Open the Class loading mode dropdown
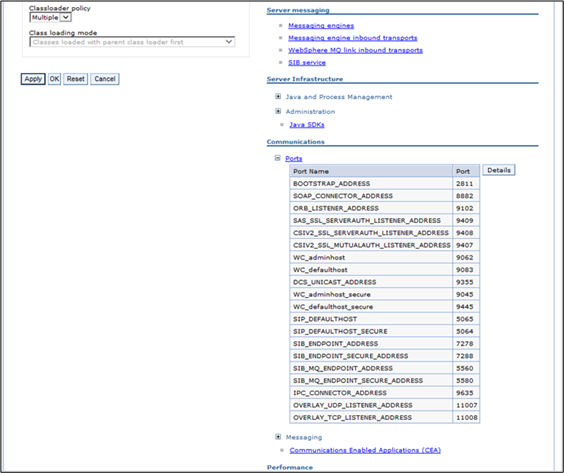564x473 pixels. 132,42
